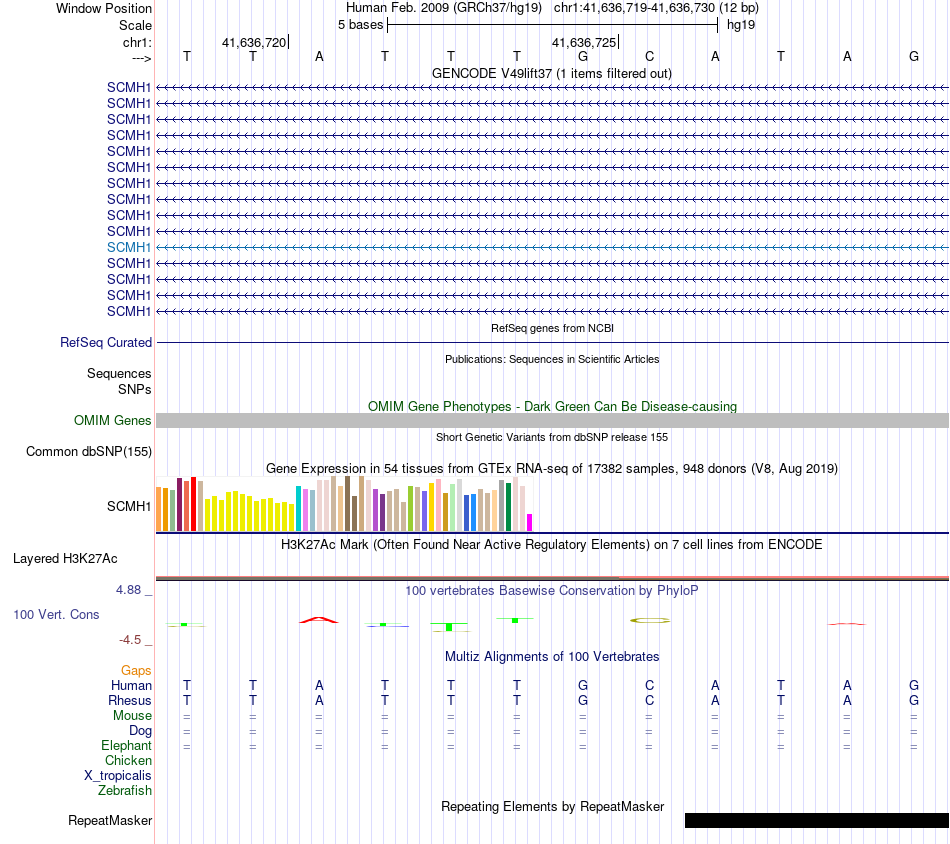Click the RefSeq Curated track label
The image size is (950, 844).
coord(105,342)
